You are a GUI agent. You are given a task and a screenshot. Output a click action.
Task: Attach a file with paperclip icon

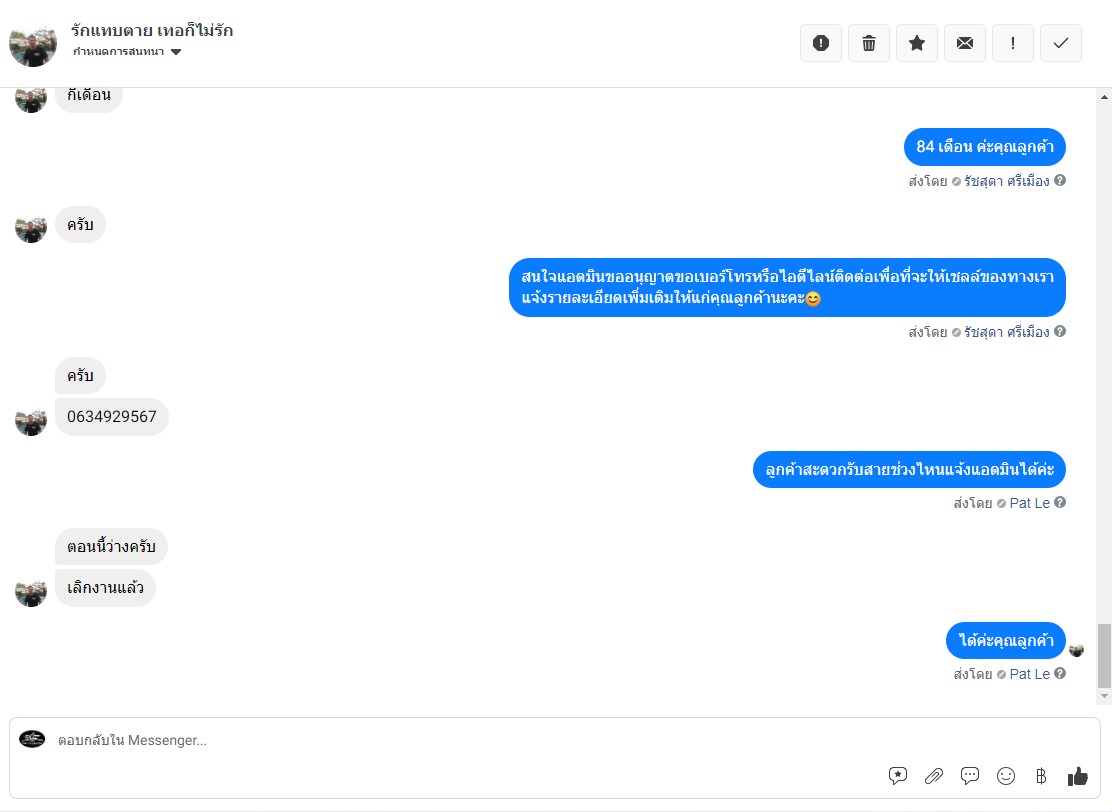point(934,776)
